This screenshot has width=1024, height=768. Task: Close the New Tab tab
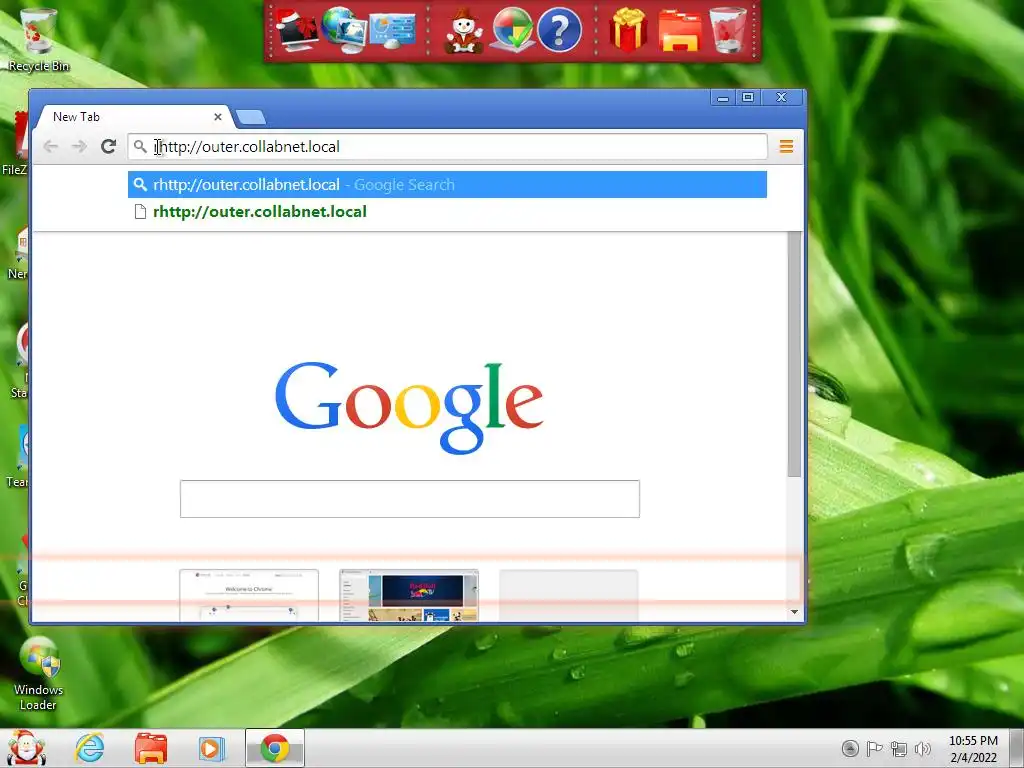[x=217, y=117]
